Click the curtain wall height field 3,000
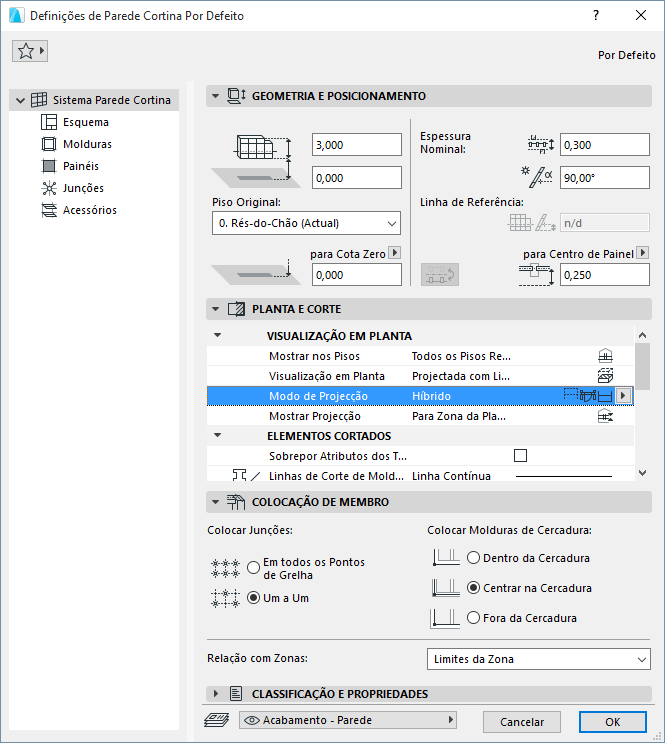This screenshot has width=665, height=743. click(356, 145)
